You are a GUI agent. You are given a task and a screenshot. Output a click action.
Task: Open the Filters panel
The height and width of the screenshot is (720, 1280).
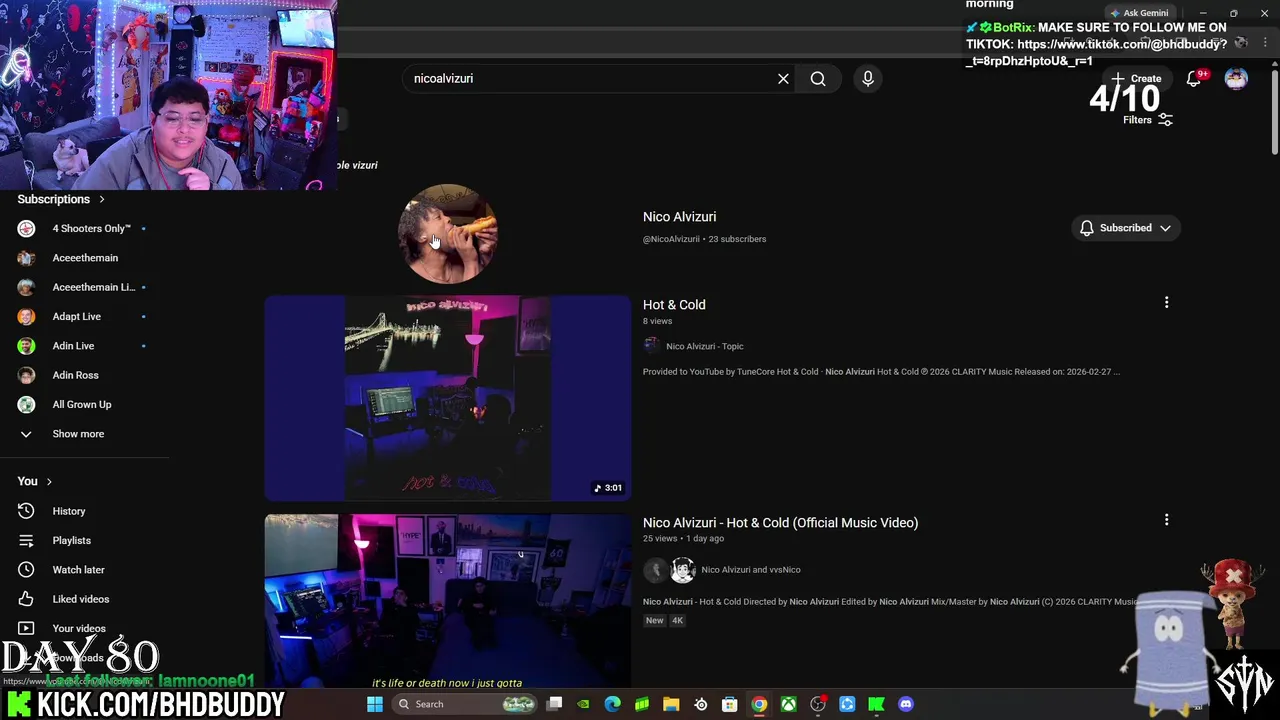(x=1147, y=120)
